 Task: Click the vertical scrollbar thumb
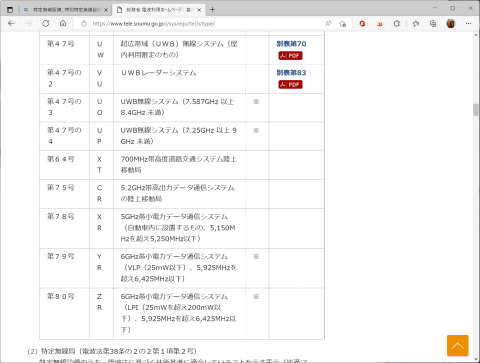pyautogui.click(x=476, y=110)
